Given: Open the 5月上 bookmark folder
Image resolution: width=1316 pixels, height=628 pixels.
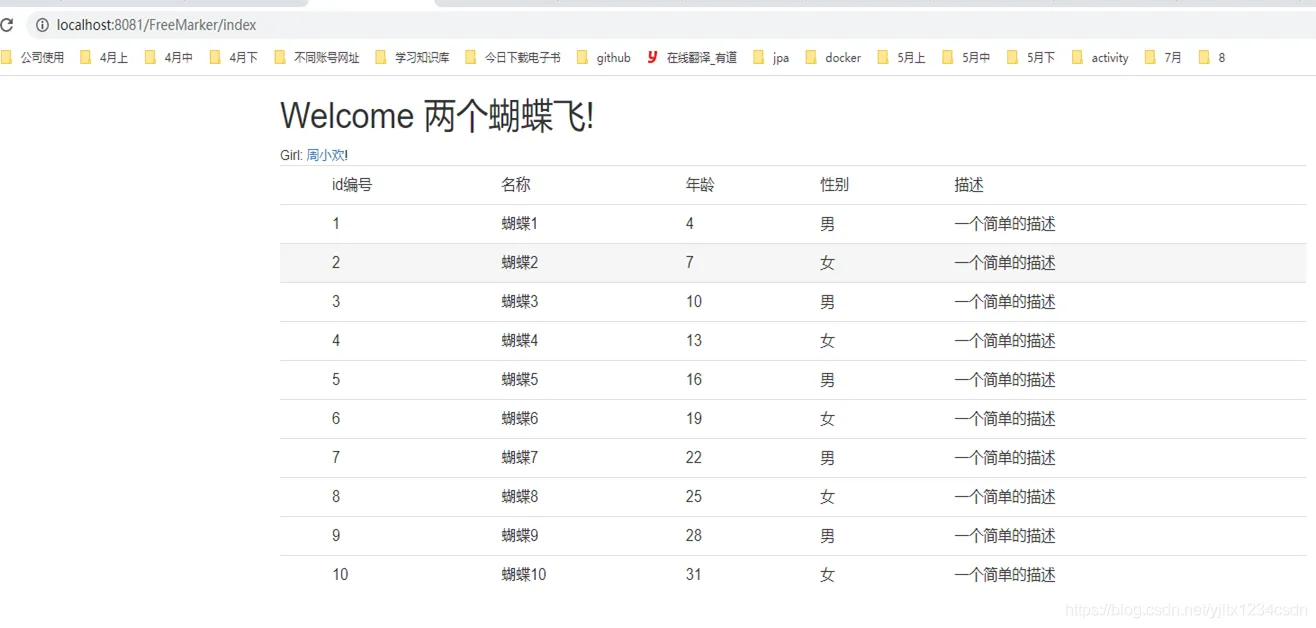Looking at the screenshot, I should coord(901,58).
